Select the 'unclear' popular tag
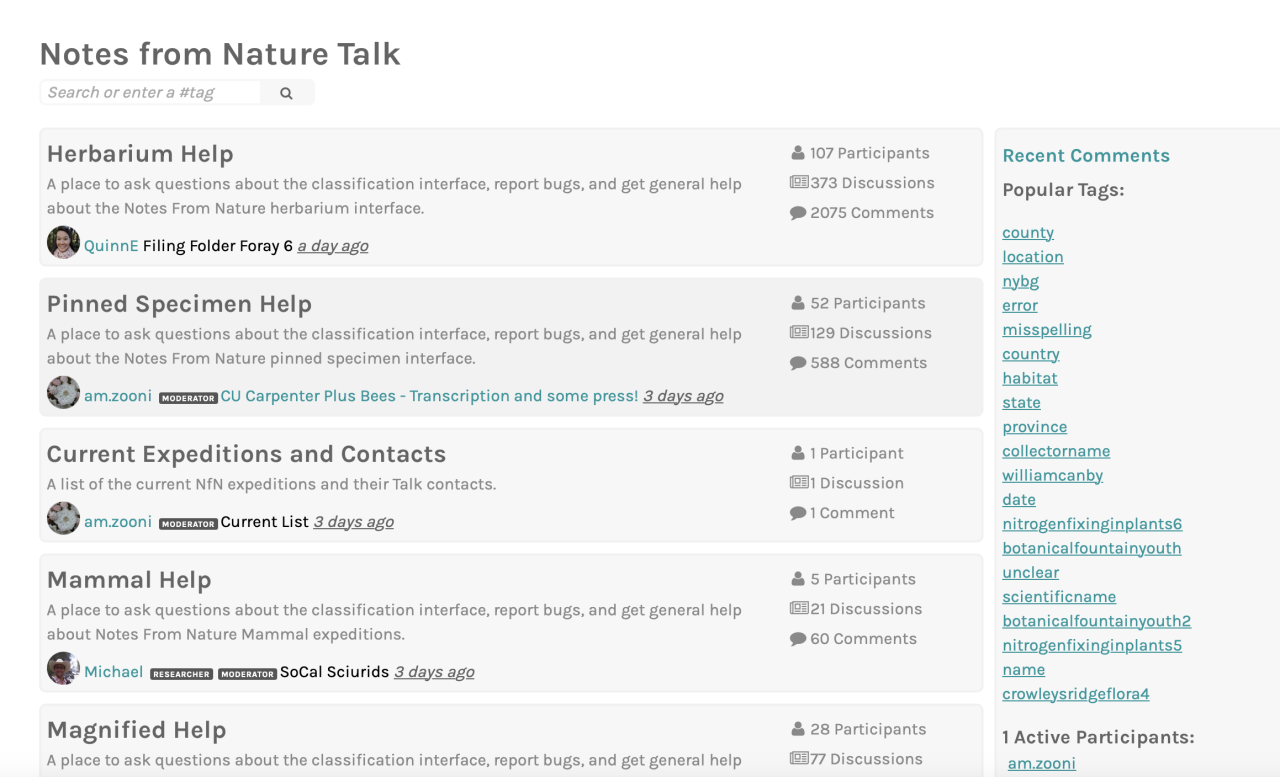Viewport: 1280px width, 777px height. tap(1031, 573)
